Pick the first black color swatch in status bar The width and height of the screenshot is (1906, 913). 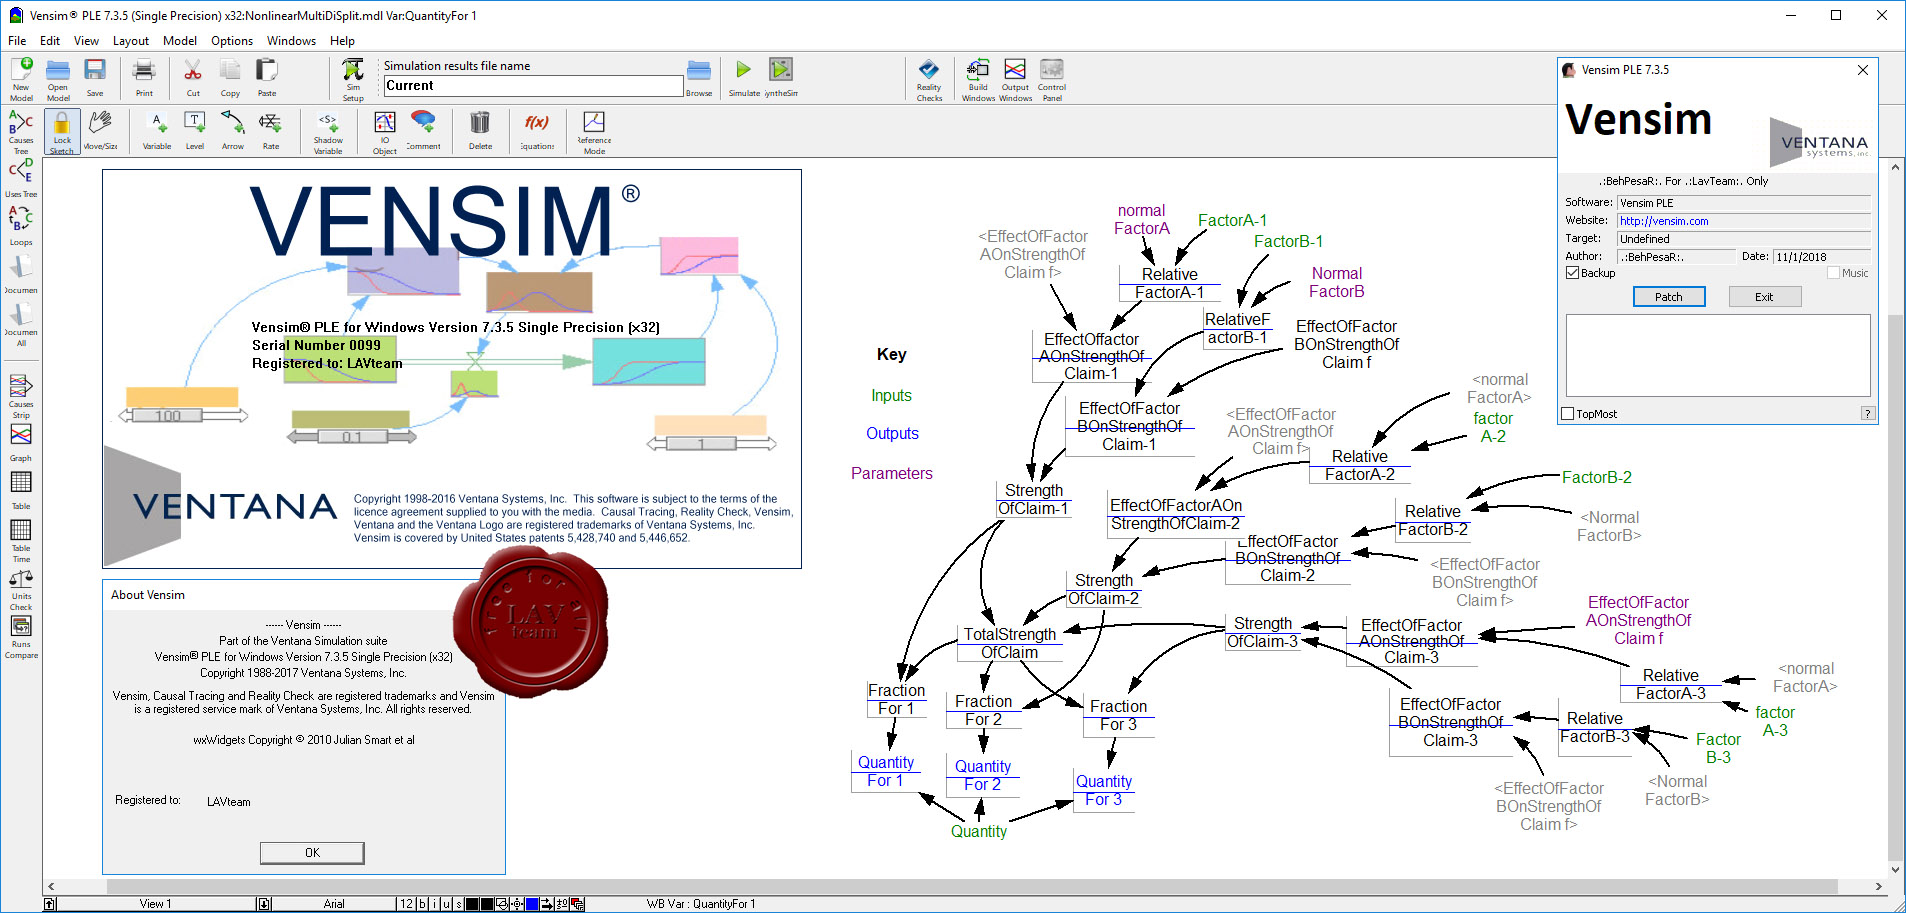pyautogui.click(x=473, y=904)
